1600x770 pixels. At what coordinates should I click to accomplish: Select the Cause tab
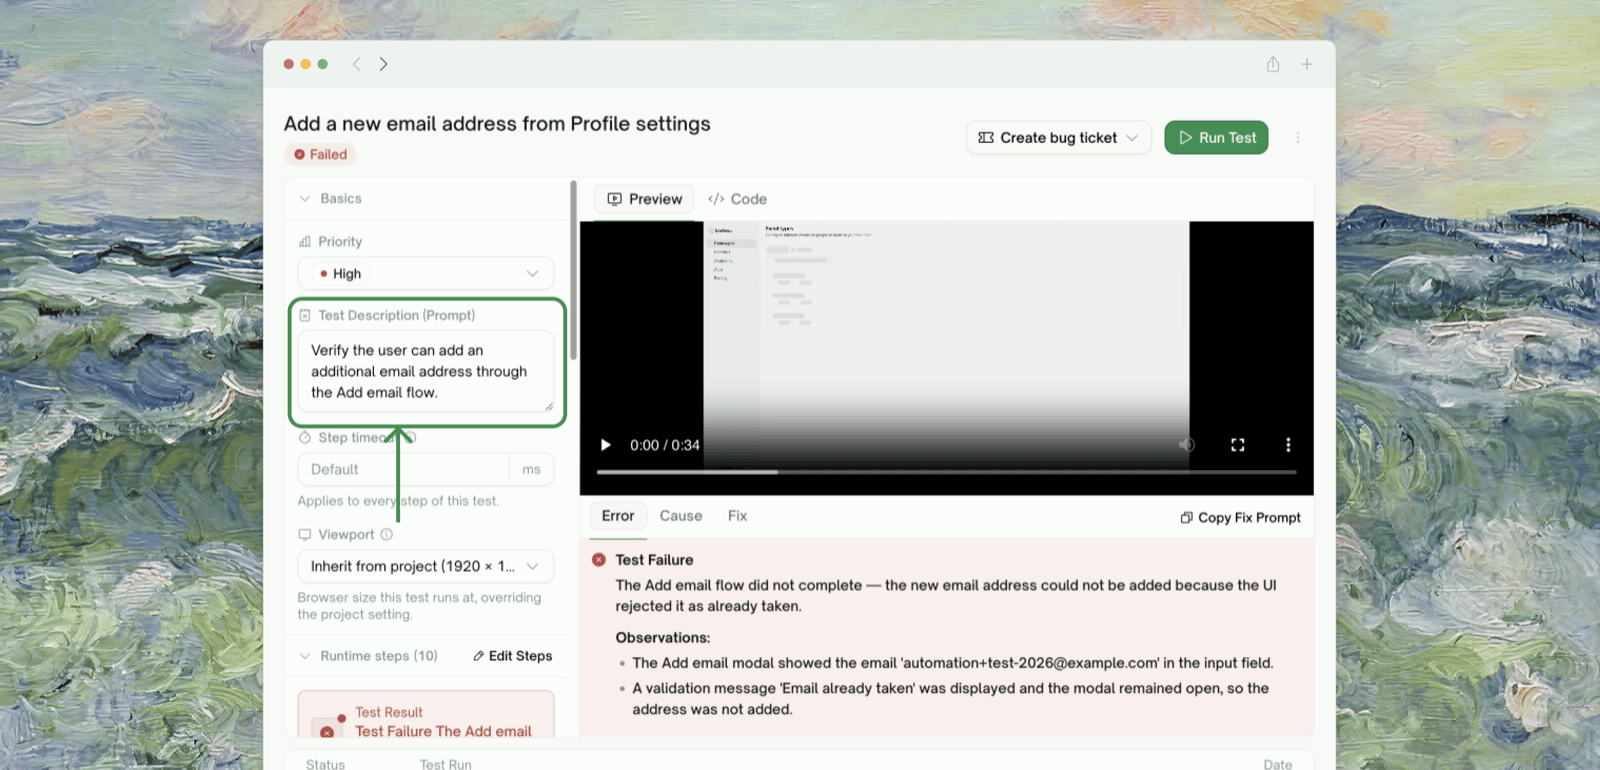click(681, 516)
